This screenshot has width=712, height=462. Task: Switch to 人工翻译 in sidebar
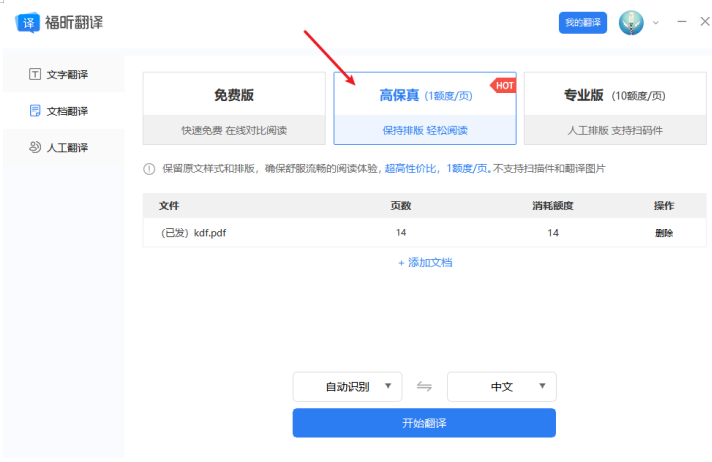click(x=64, y=147)
